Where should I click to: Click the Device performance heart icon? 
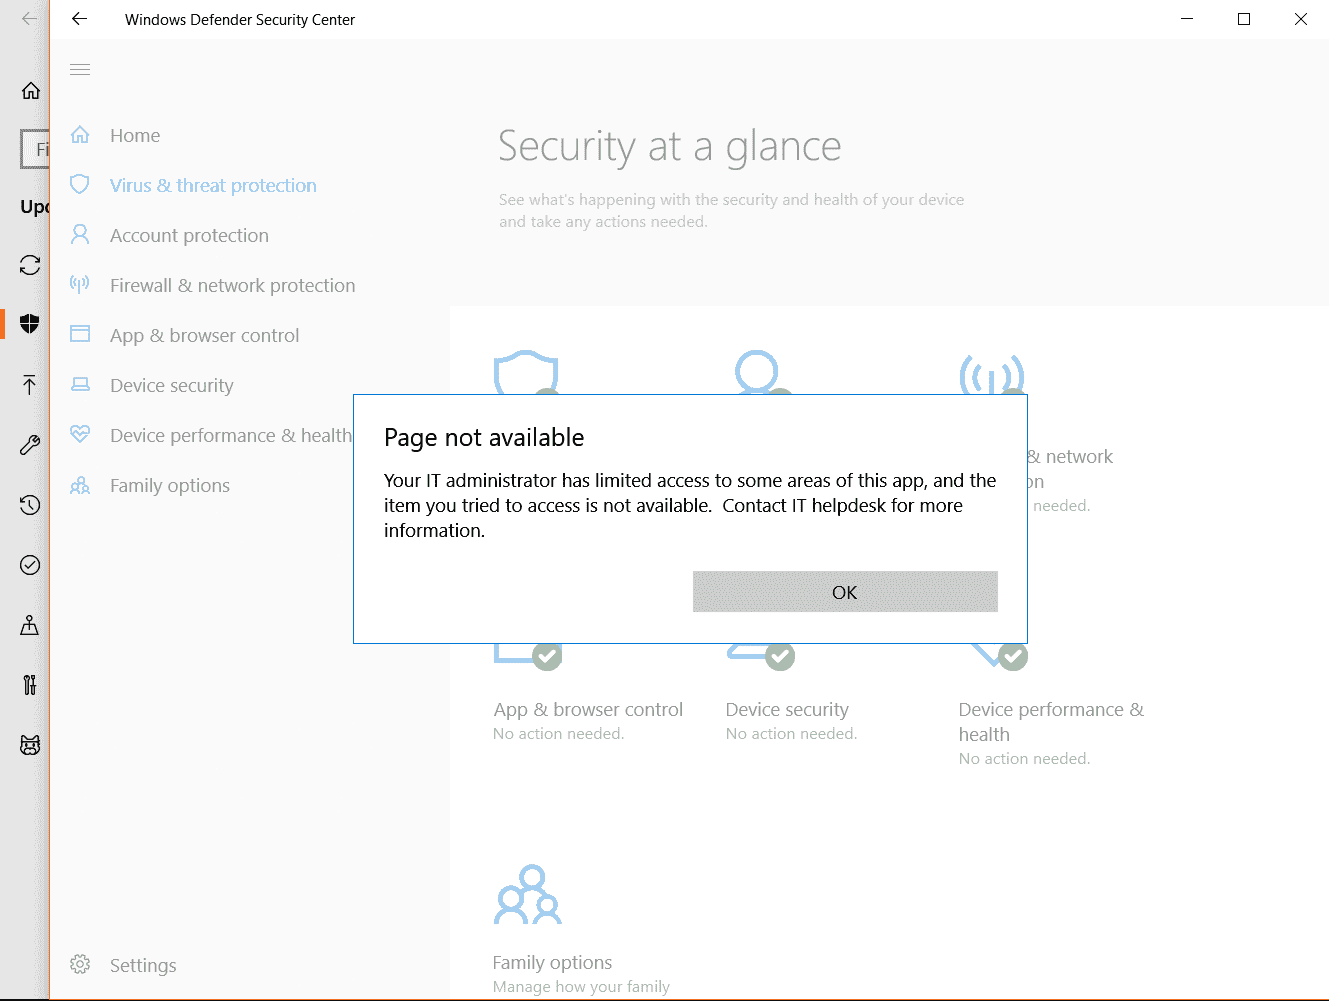(80, 435)
